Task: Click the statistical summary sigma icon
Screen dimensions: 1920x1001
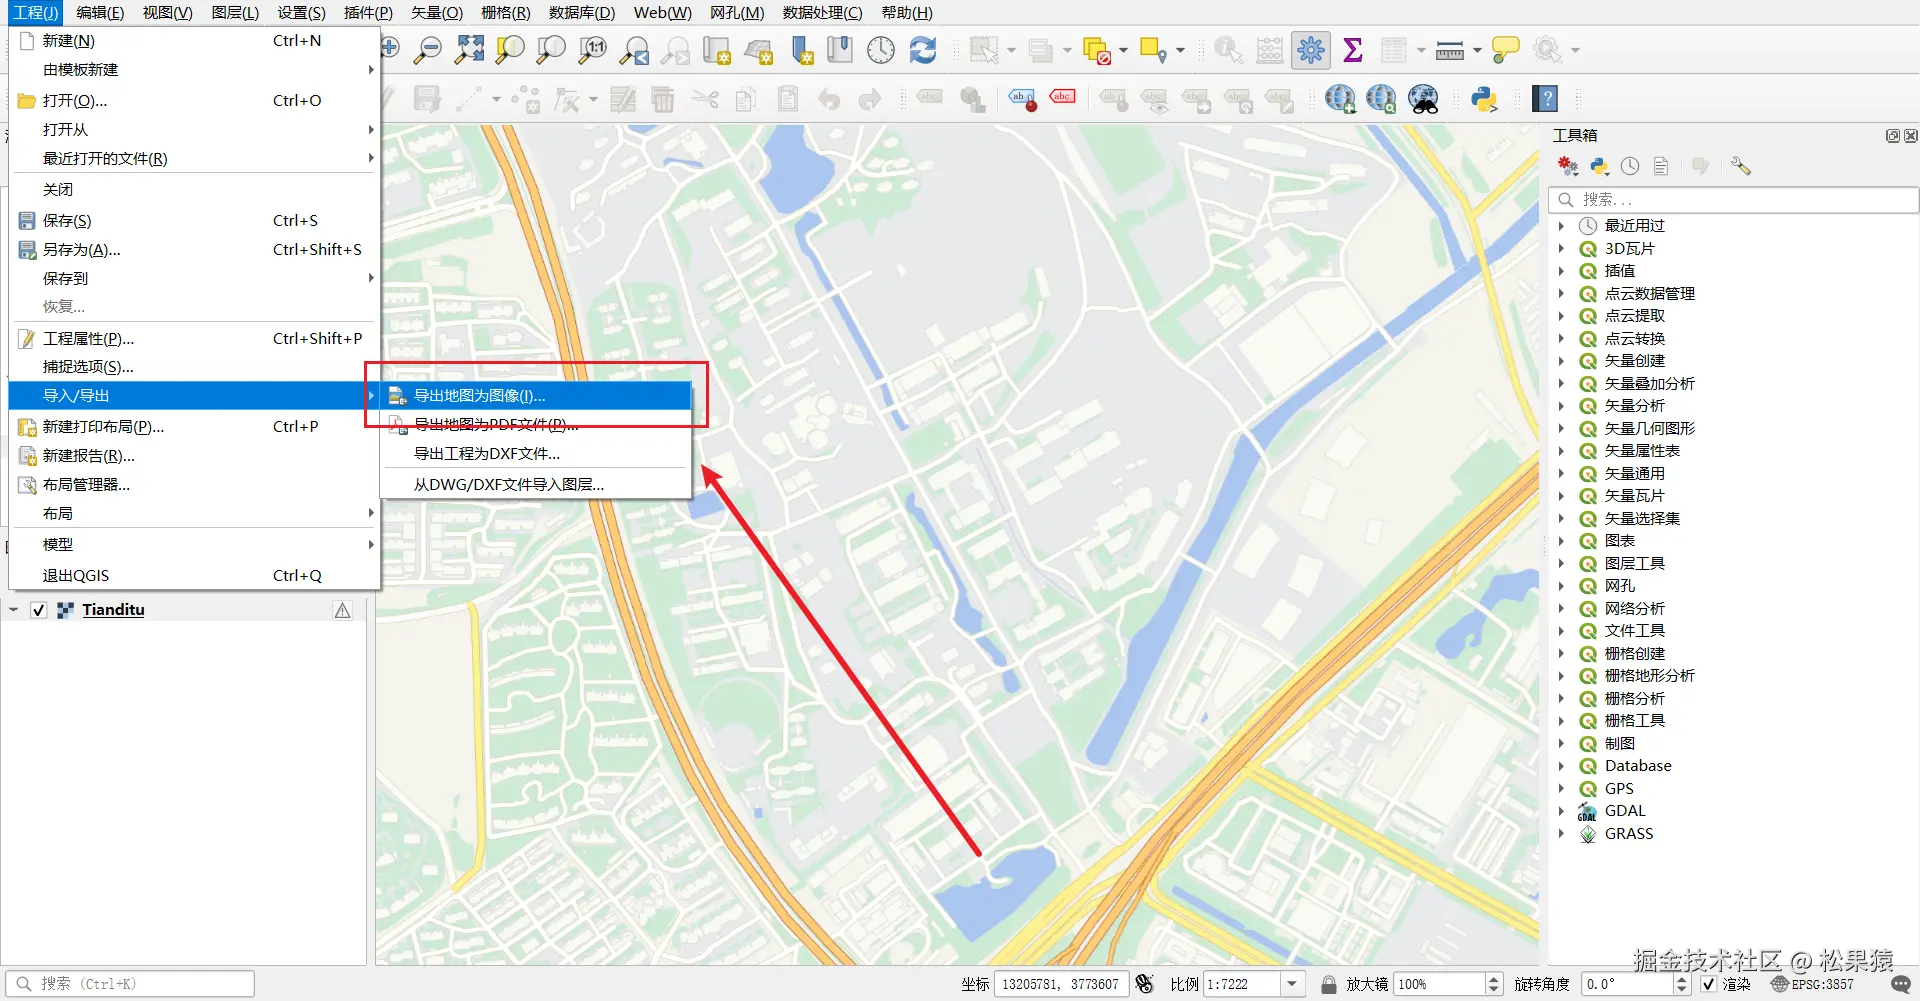Action: click(x=1353, y=50)
